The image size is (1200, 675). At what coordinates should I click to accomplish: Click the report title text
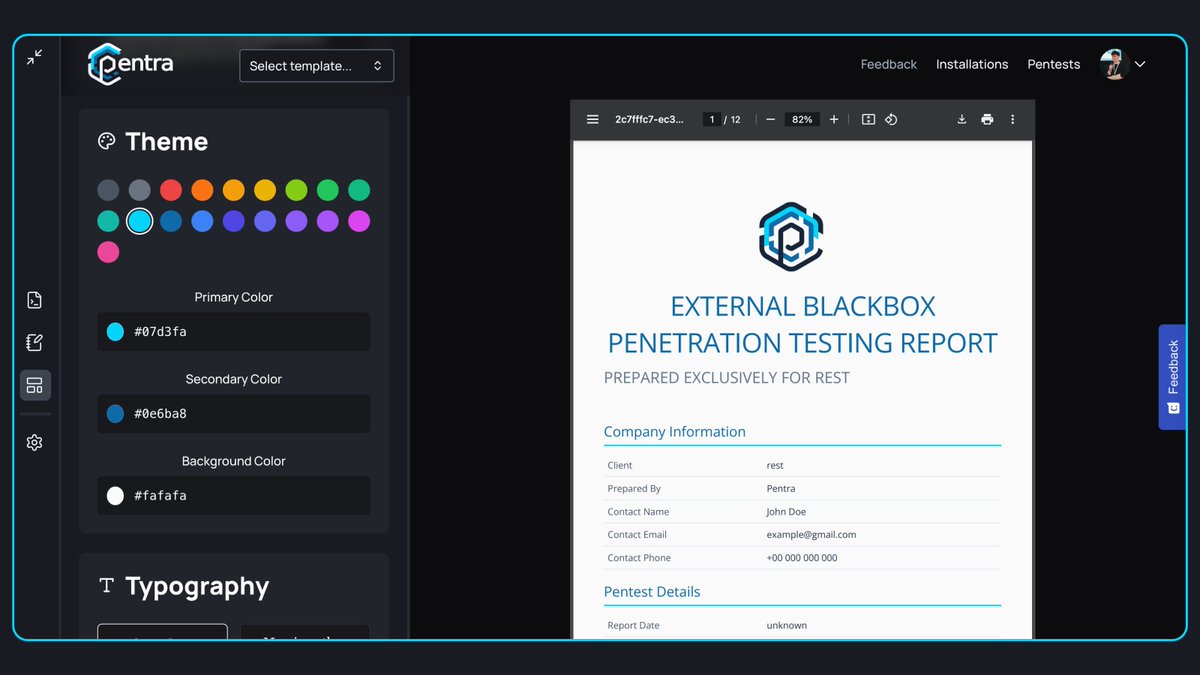tap(802, 324)
